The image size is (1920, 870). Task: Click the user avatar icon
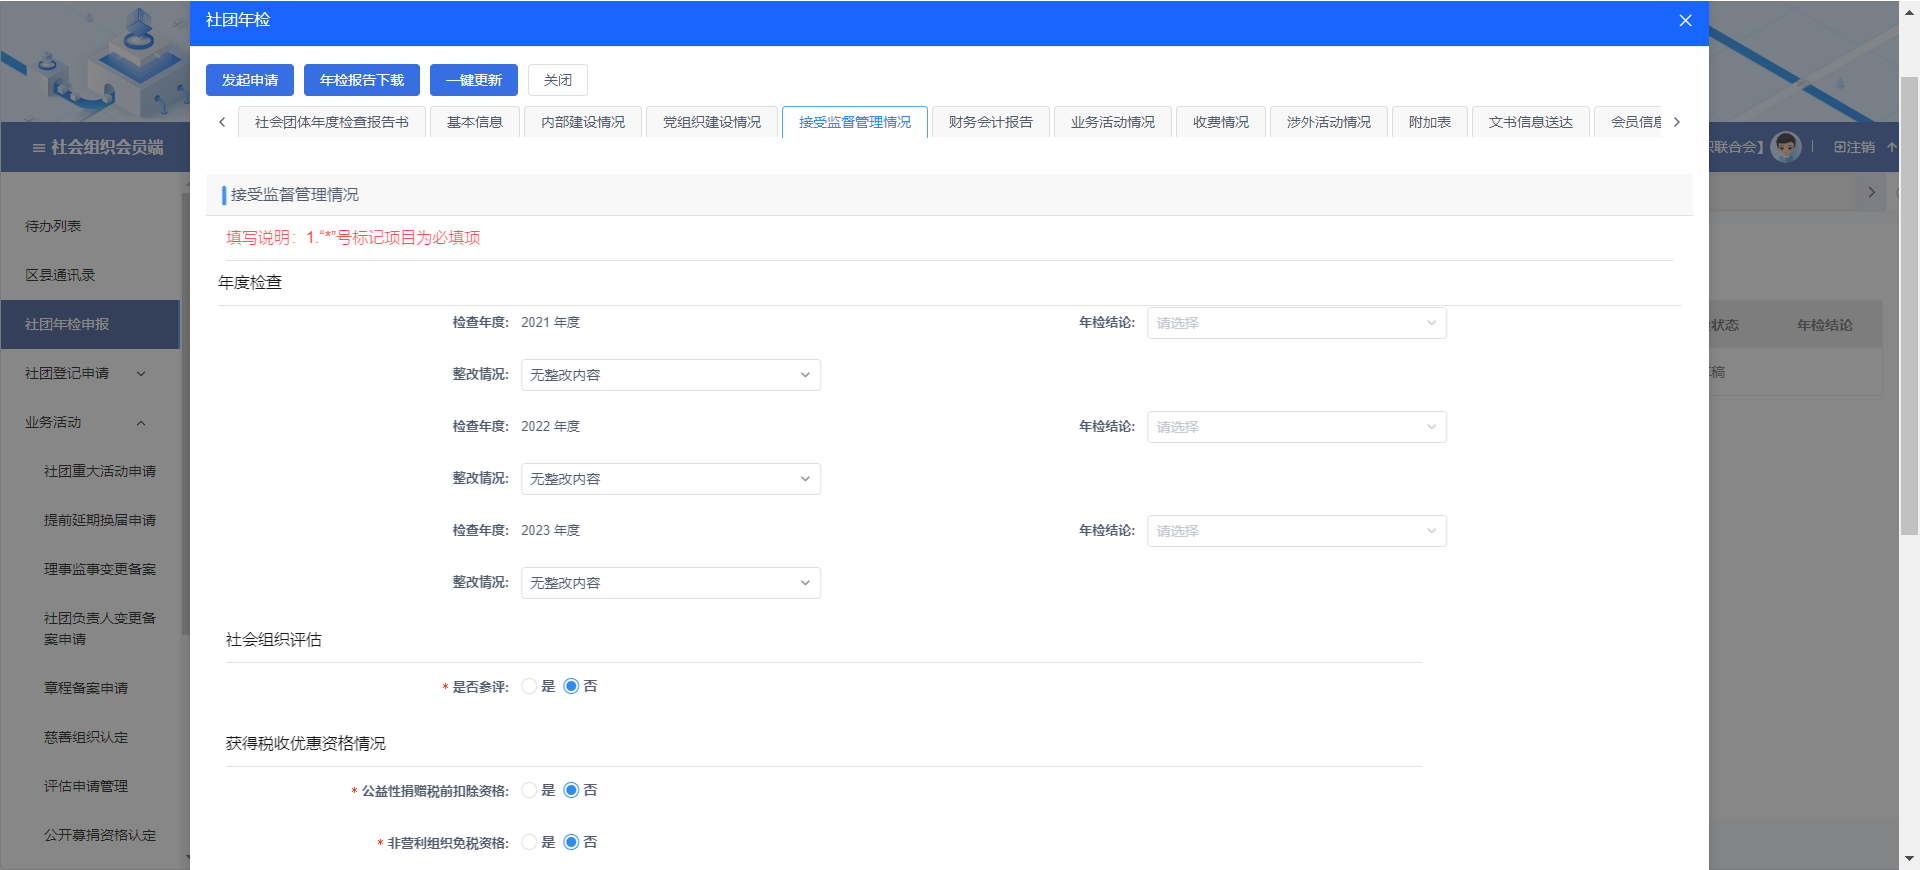pos(1785,147)
